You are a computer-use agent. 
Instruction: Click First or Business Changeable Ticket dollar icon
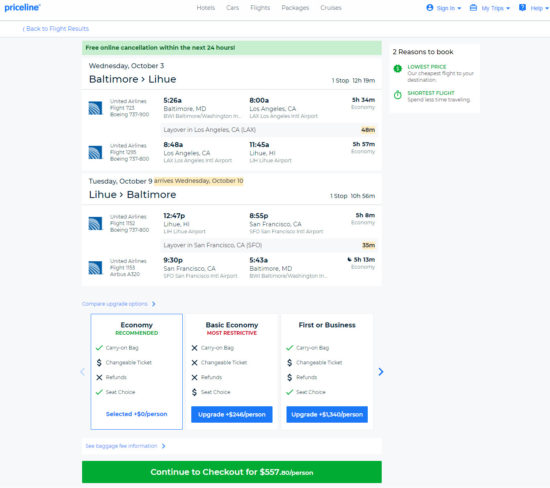[290, 362]
